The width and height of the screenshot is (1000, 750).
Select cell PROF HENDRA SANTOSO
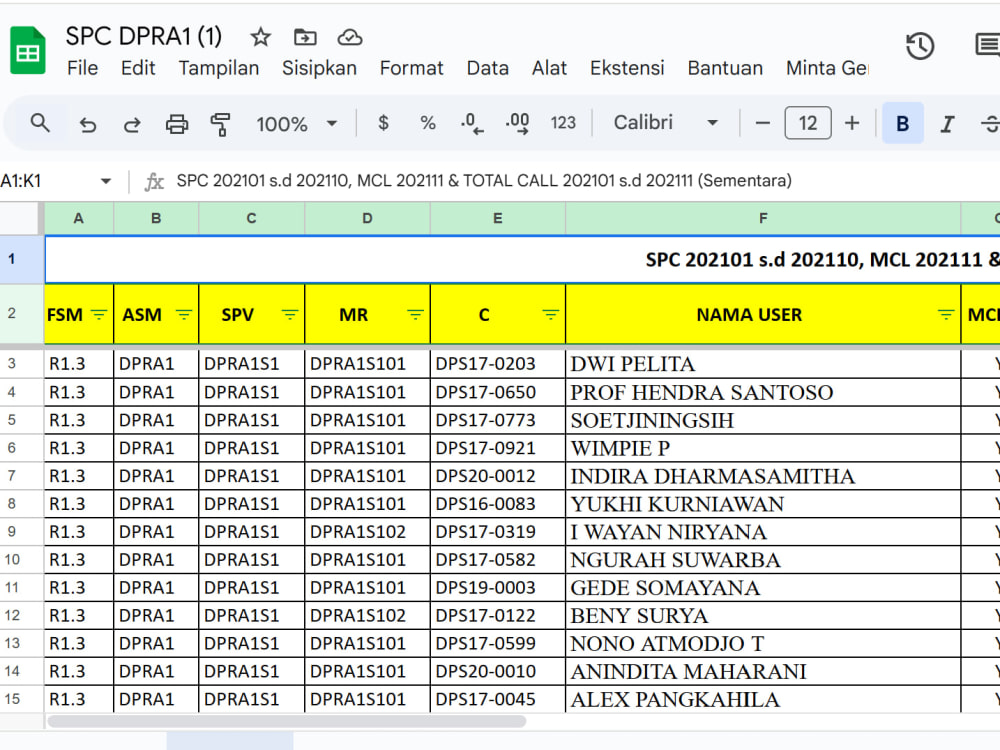click(763, 392)
